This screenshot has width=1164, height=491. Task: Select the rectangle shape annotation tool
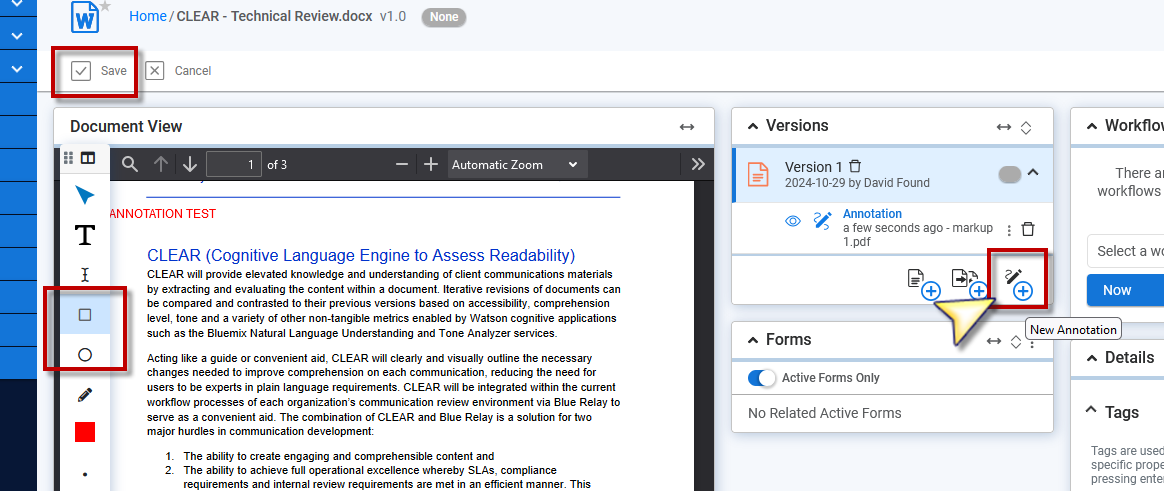pyautogui.click(x=85, y=314)
